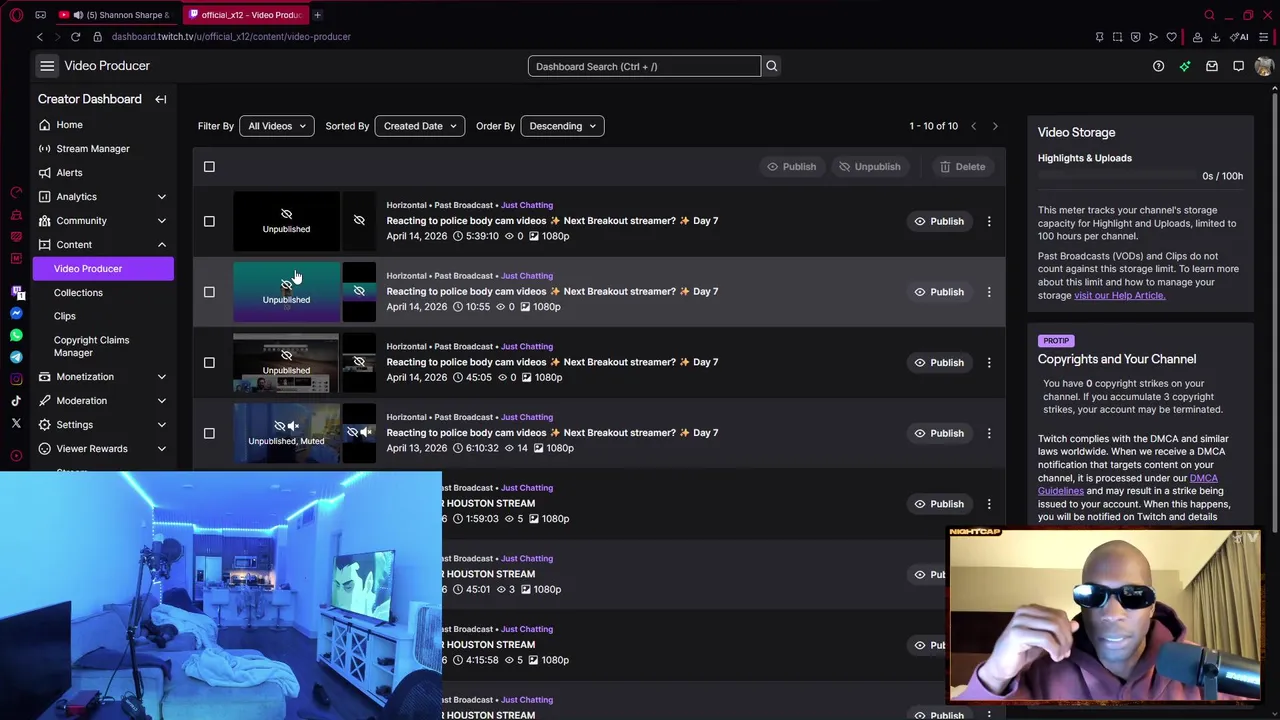
Task: Open the hamburger menu beside Video Producer
Action: (x=47, y=66)
